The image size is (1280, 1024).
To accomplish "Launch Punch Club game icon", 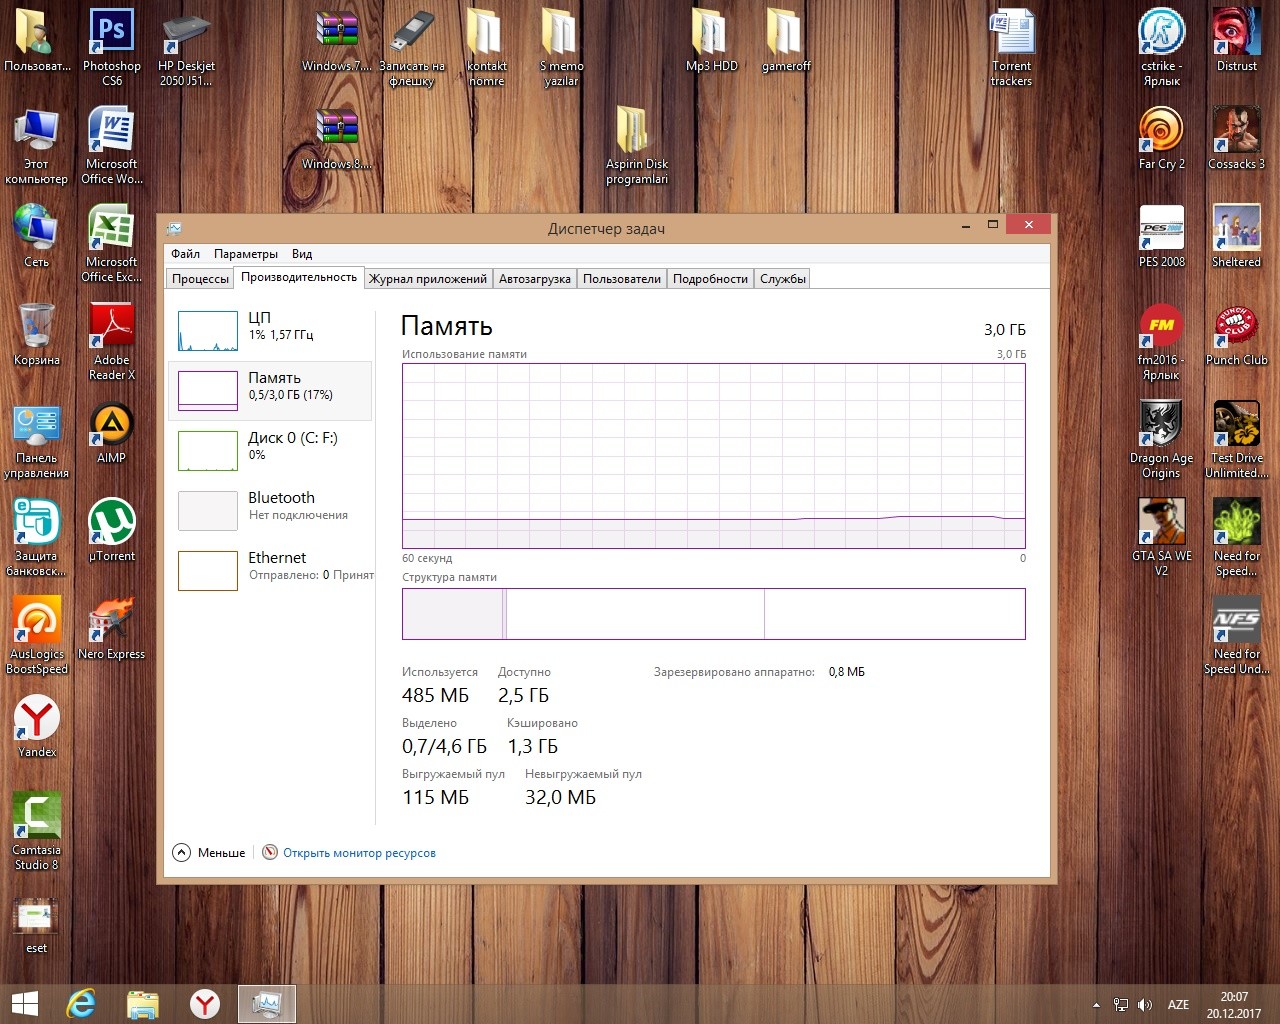I will (1236, 334).
